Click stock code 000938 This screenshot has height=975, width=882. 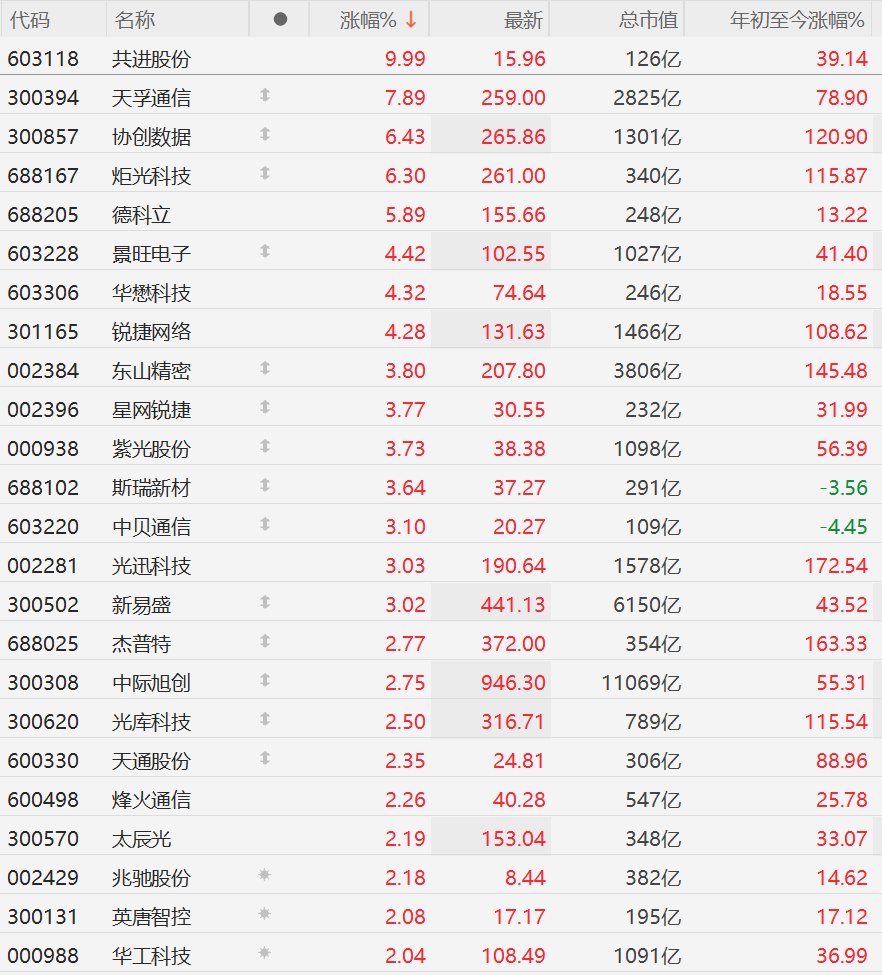click(x=43, y=449)
